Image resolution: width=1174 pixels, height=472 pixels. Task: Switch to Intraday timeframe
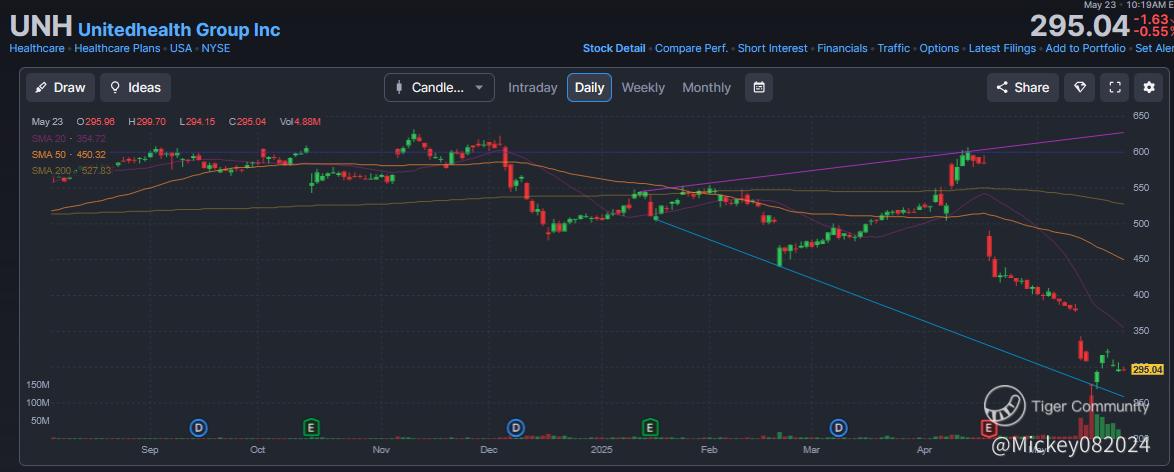tap(532, 88)
